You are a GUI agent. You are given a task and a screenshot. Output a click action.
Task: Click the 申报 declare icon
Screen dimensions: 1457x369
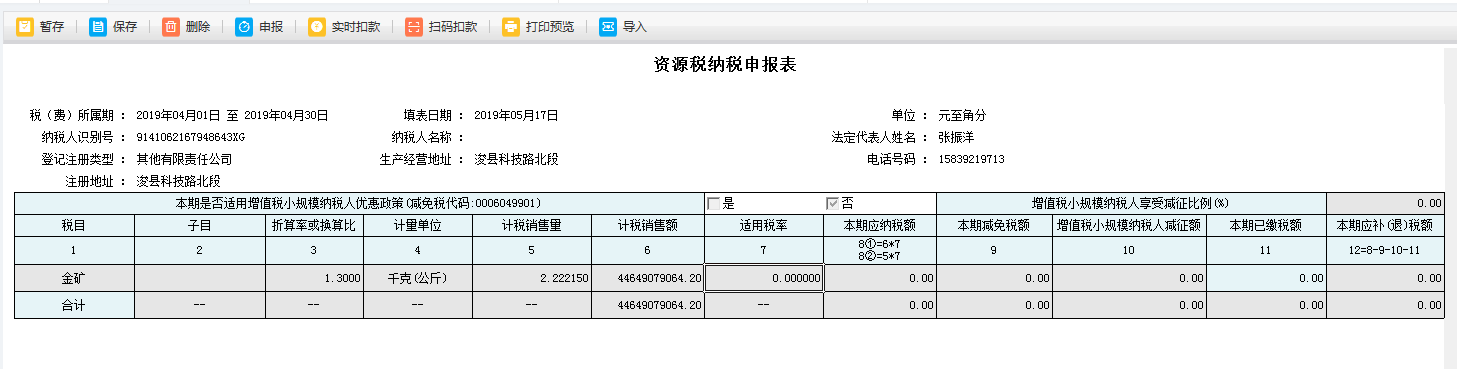244,27
